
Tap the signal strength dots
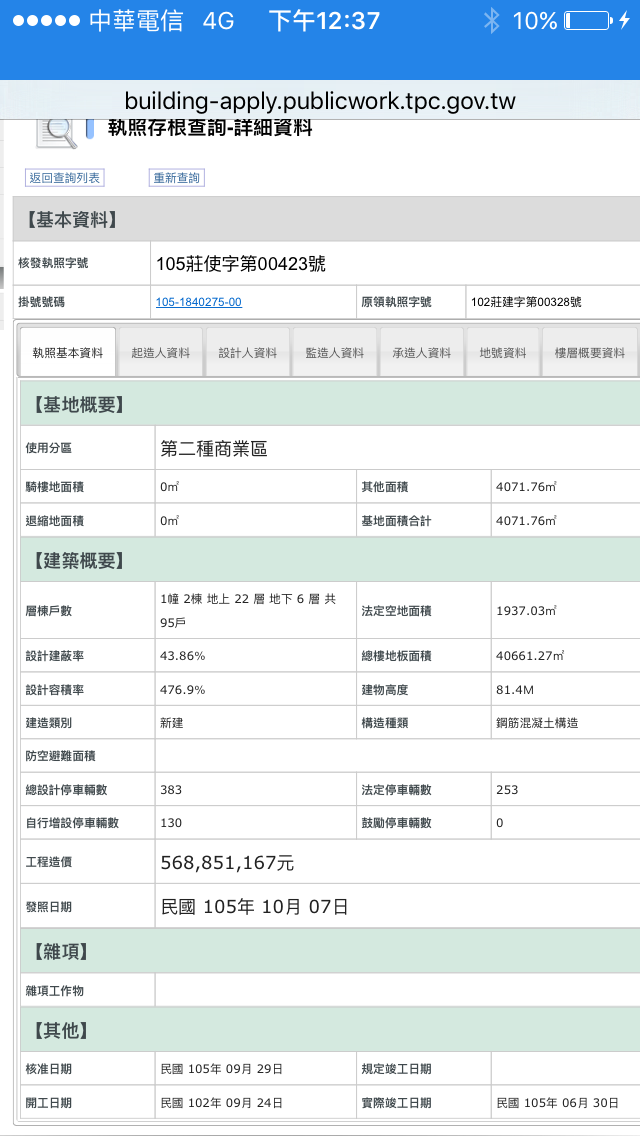tap(45, 21)
